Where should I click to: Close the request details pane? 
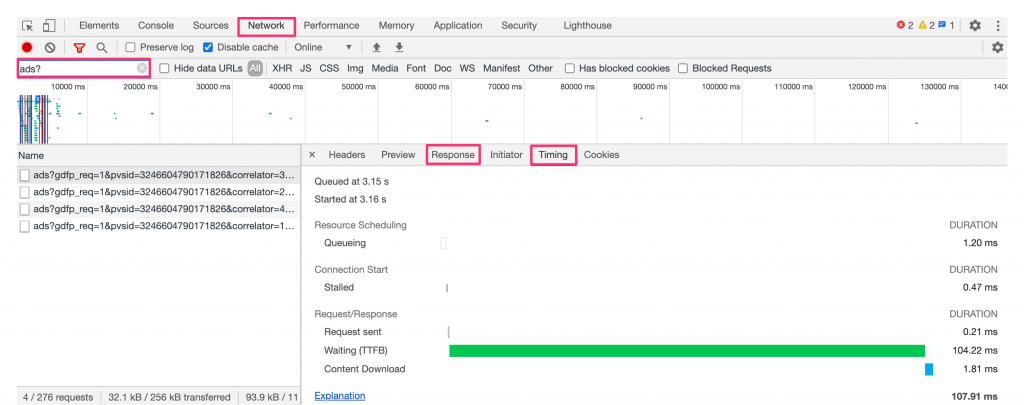coord(312,155)
